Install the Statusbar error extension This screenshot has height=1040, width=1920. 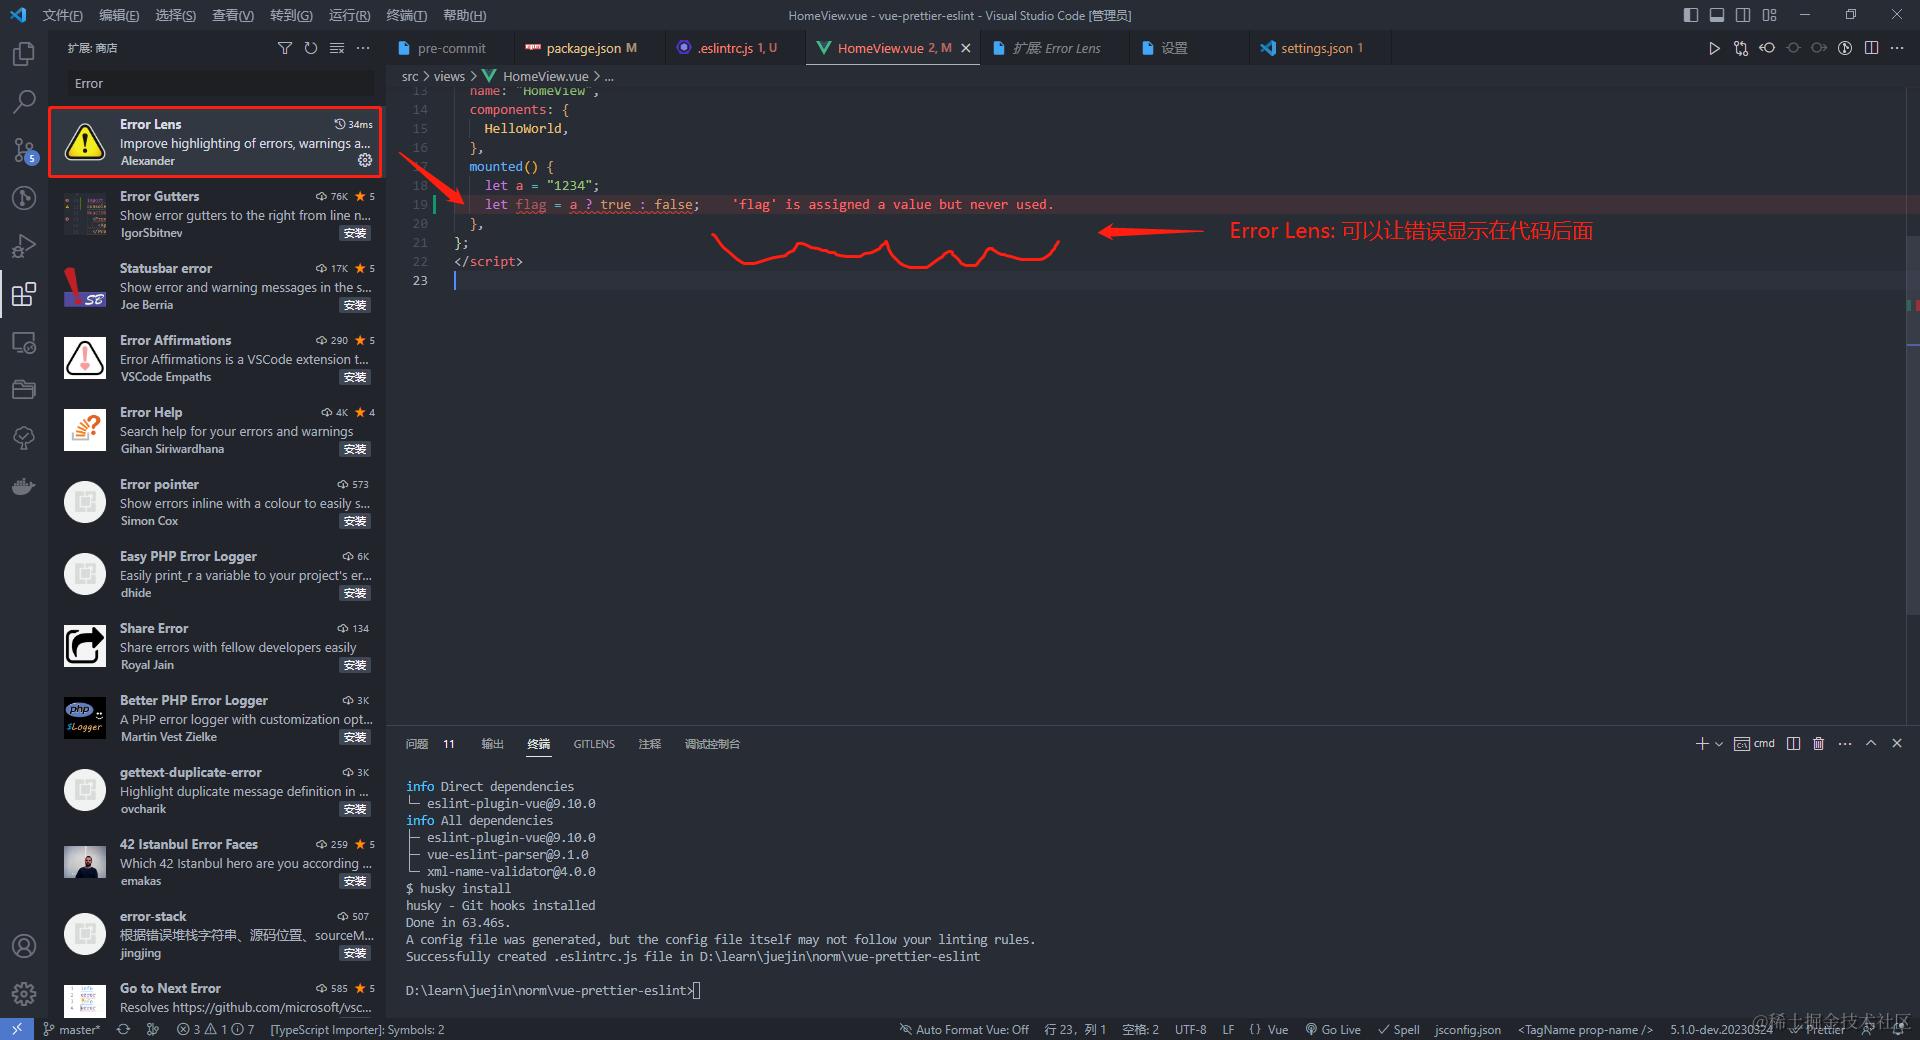click(355, 305)
